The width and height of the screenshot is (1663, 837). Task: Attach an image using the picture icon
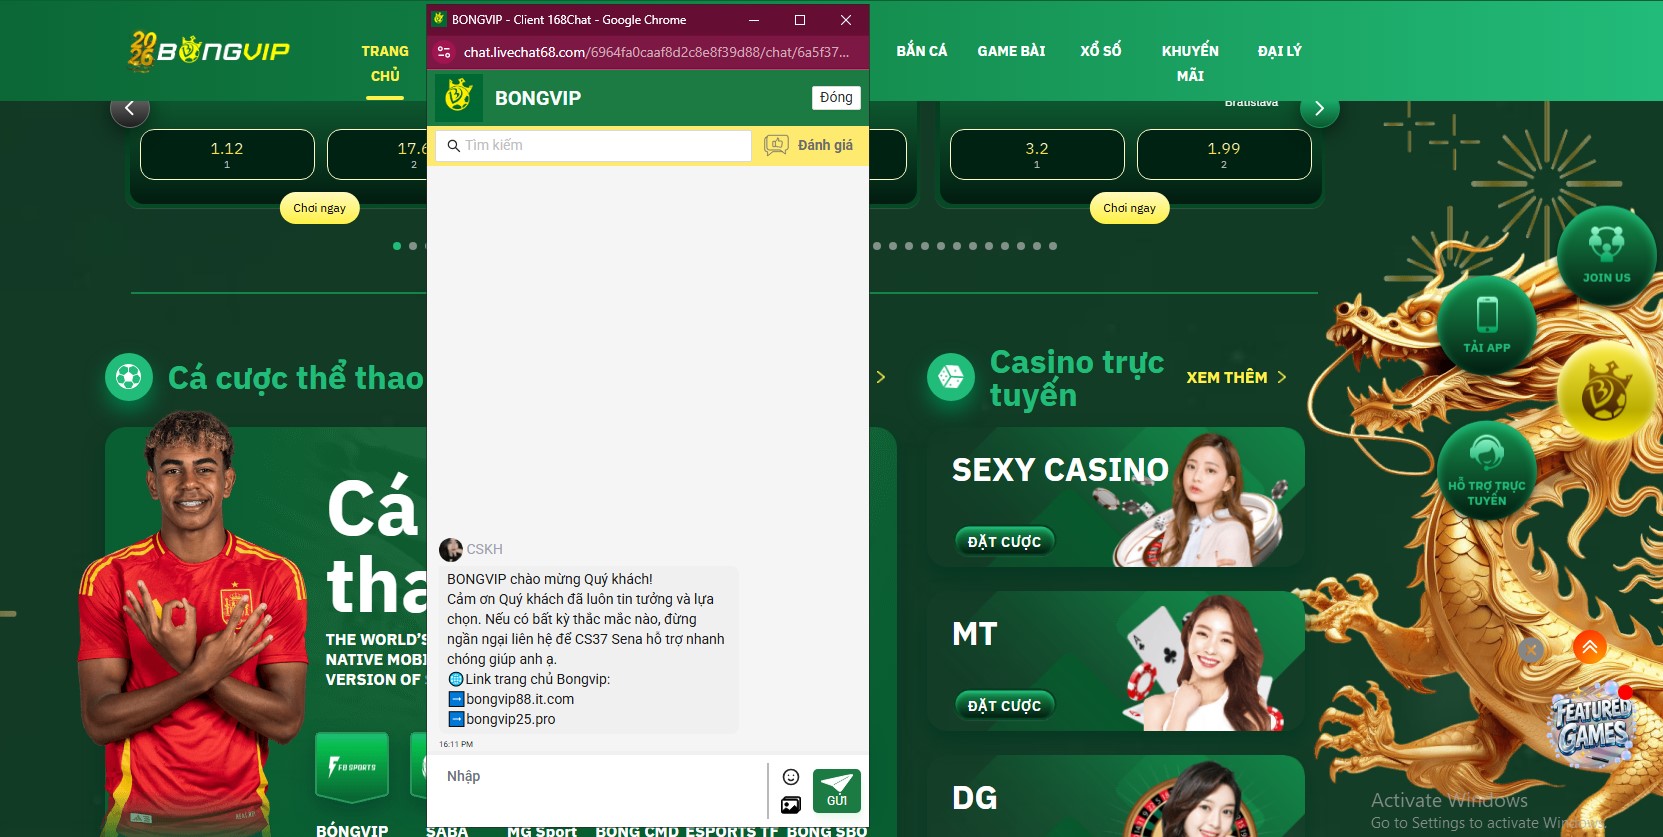click(x=791, y=805)
